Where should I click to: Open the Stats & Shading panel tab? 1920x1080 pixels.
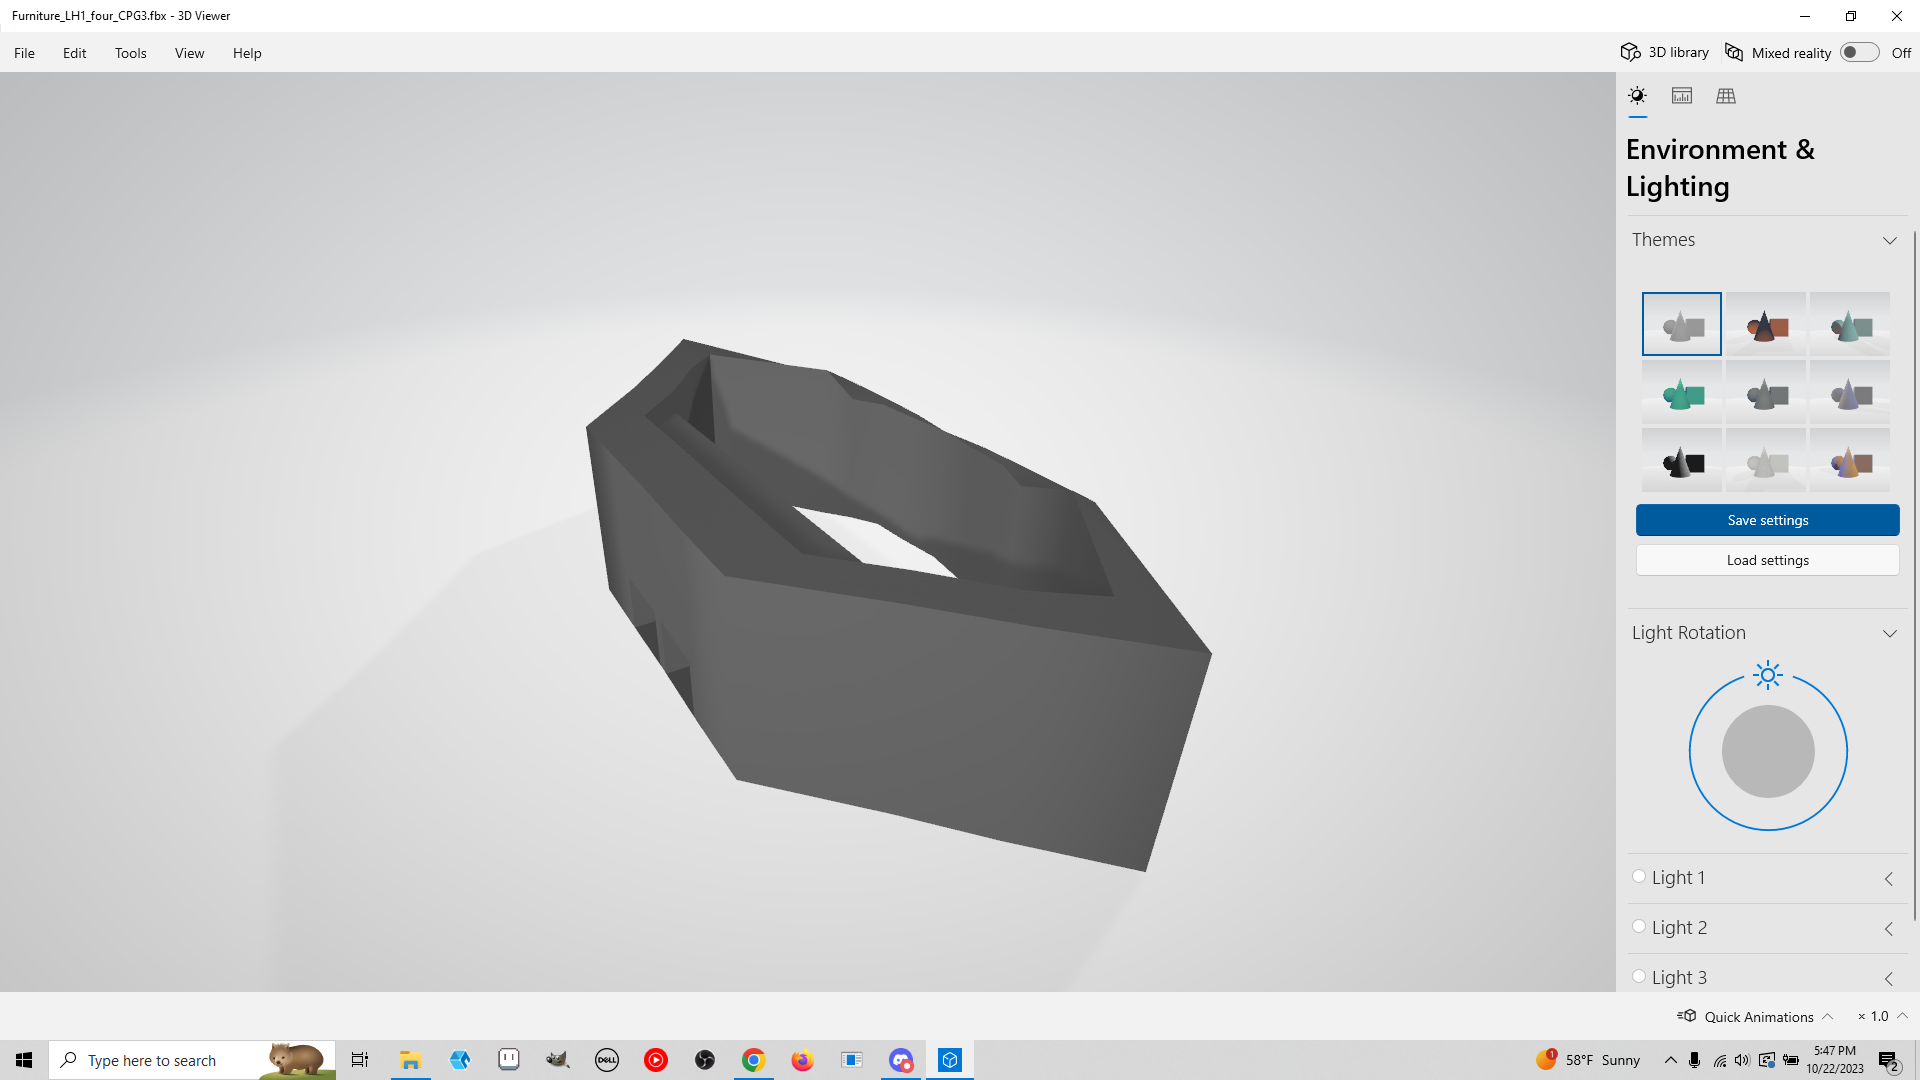[1682, 96]
